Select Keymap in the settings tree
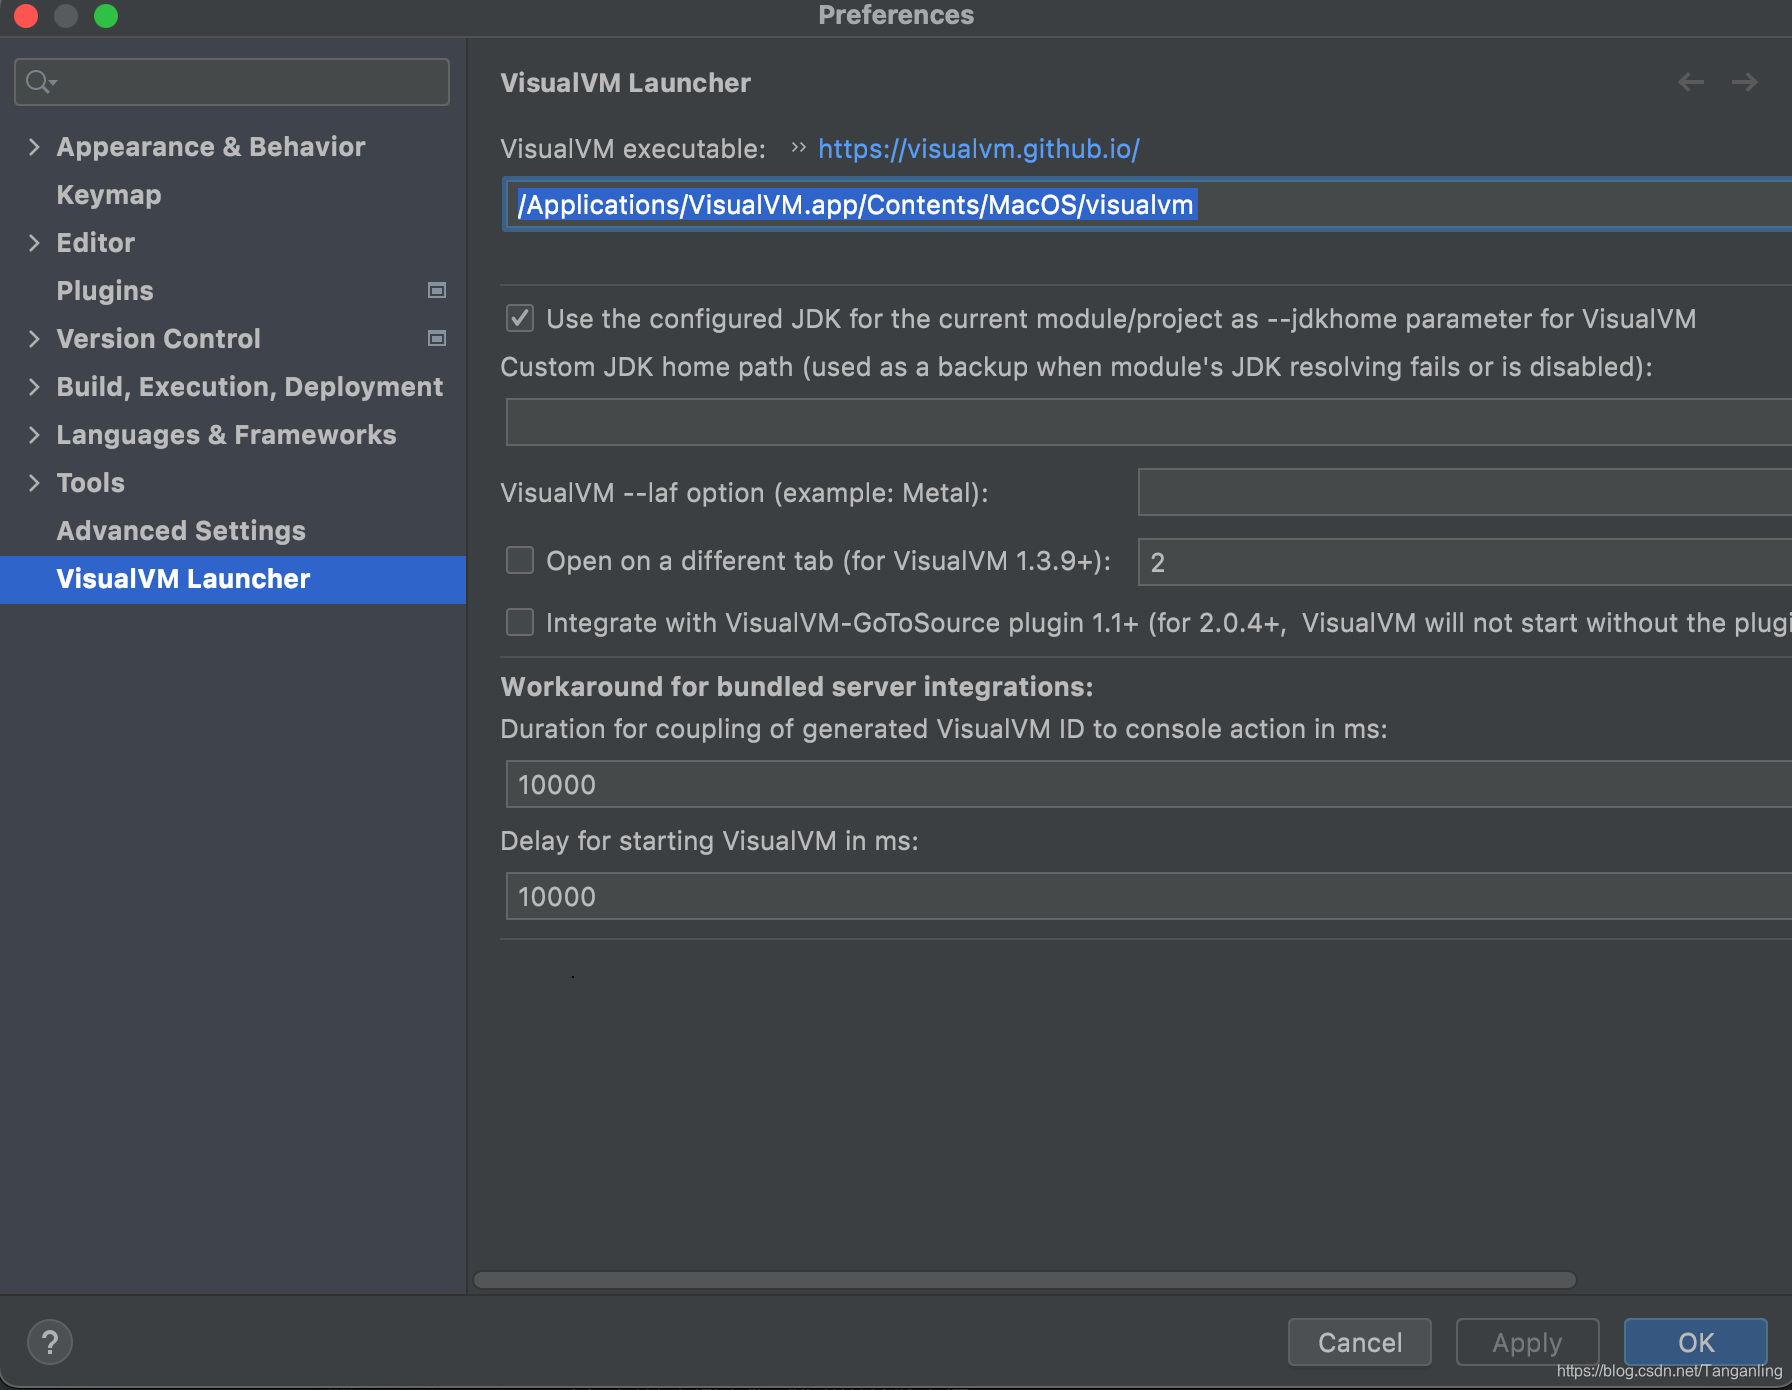The height and width of the screenshot is (1390, 1792). (x=109, y=195)
